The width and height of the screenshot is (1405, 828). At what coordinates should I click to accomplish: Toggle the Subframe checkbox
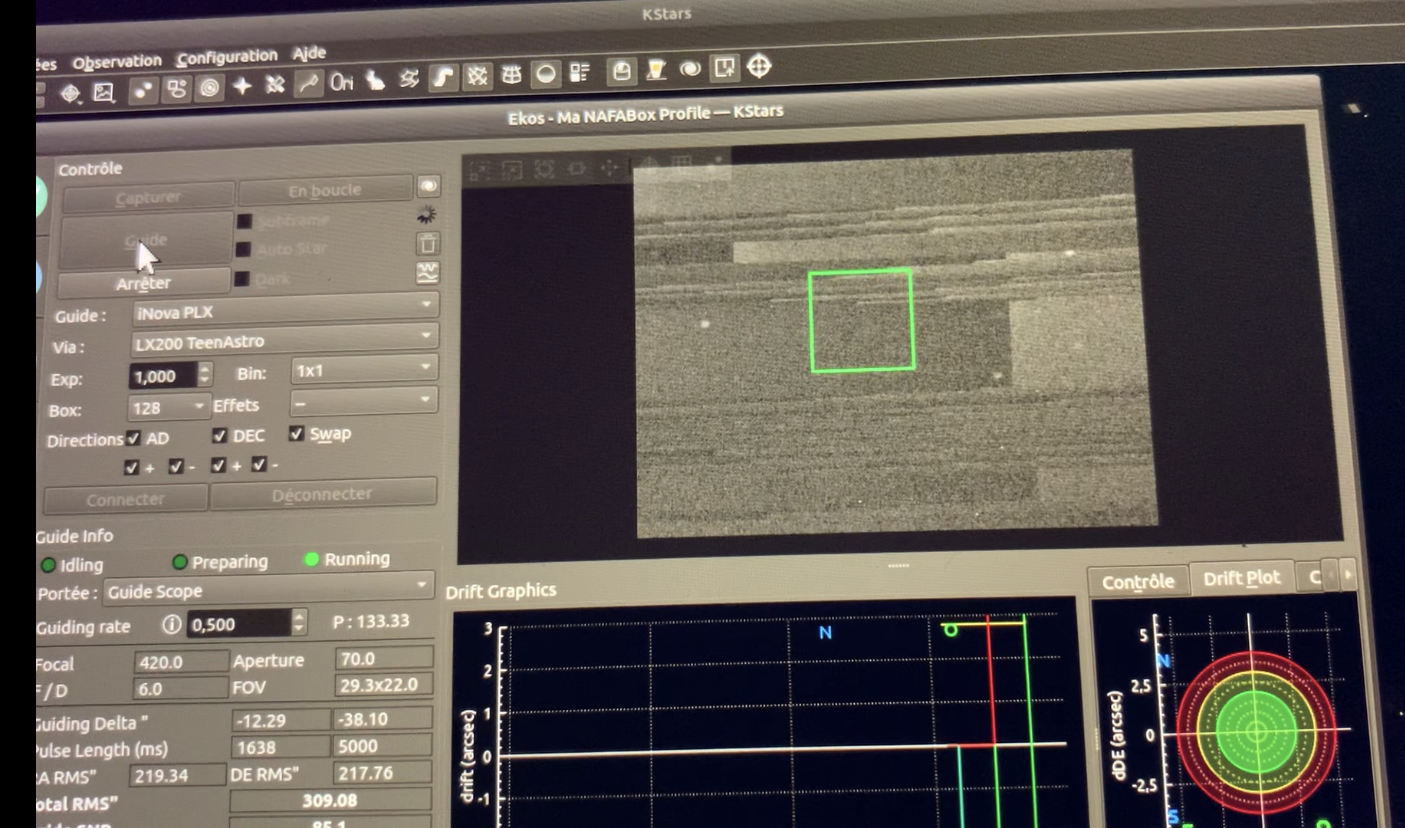click(243, 221)
